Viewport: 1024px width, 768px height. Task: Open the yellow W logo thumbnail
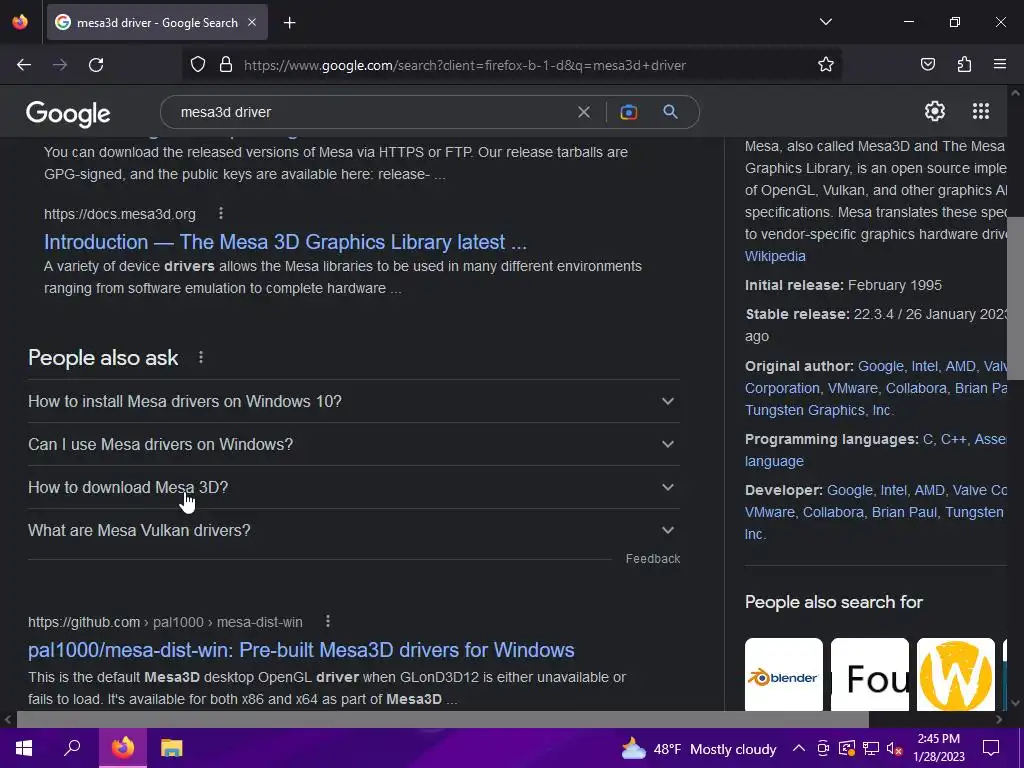pyautogui.click(x=955, y=675)
